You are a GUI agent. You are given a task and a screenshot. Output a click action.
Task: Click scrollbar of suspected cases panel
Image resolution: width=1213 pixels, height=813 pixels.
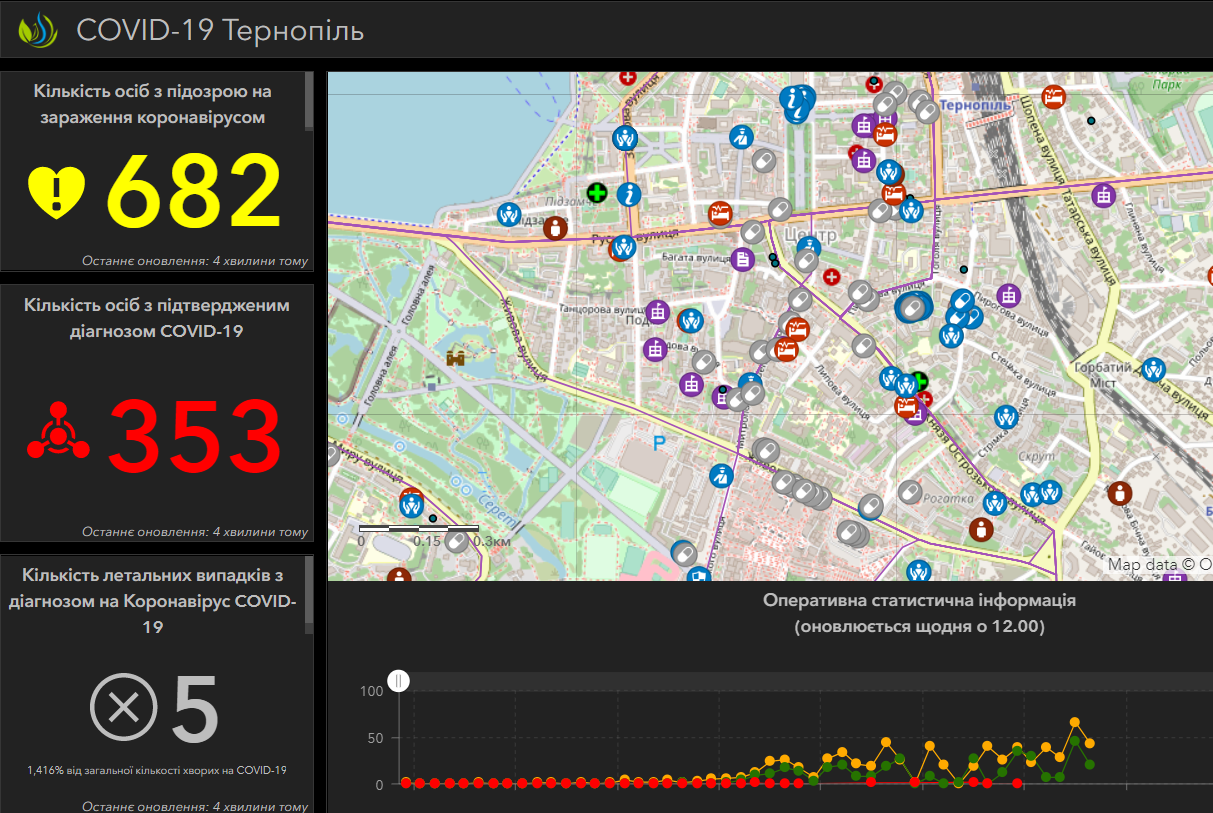[309, 100]
